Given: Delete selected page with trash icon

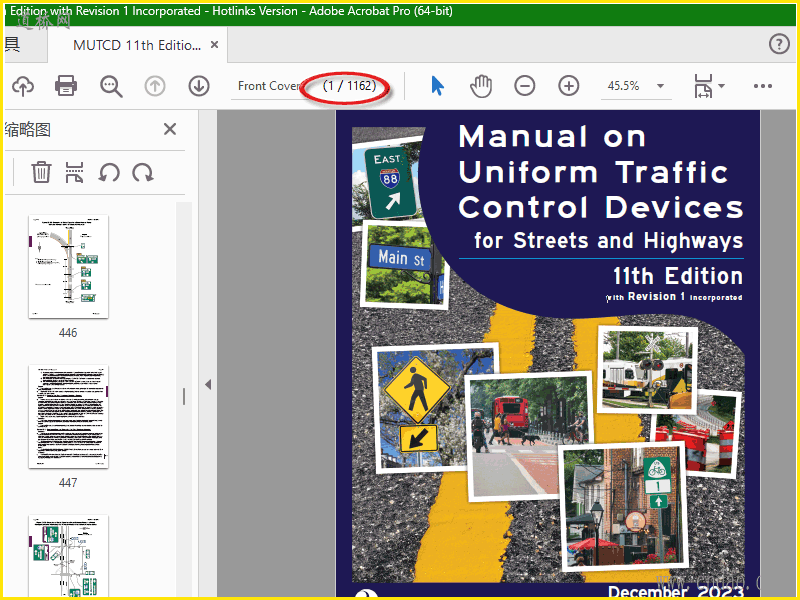Looking at the screenshot, I should (41, 172).
